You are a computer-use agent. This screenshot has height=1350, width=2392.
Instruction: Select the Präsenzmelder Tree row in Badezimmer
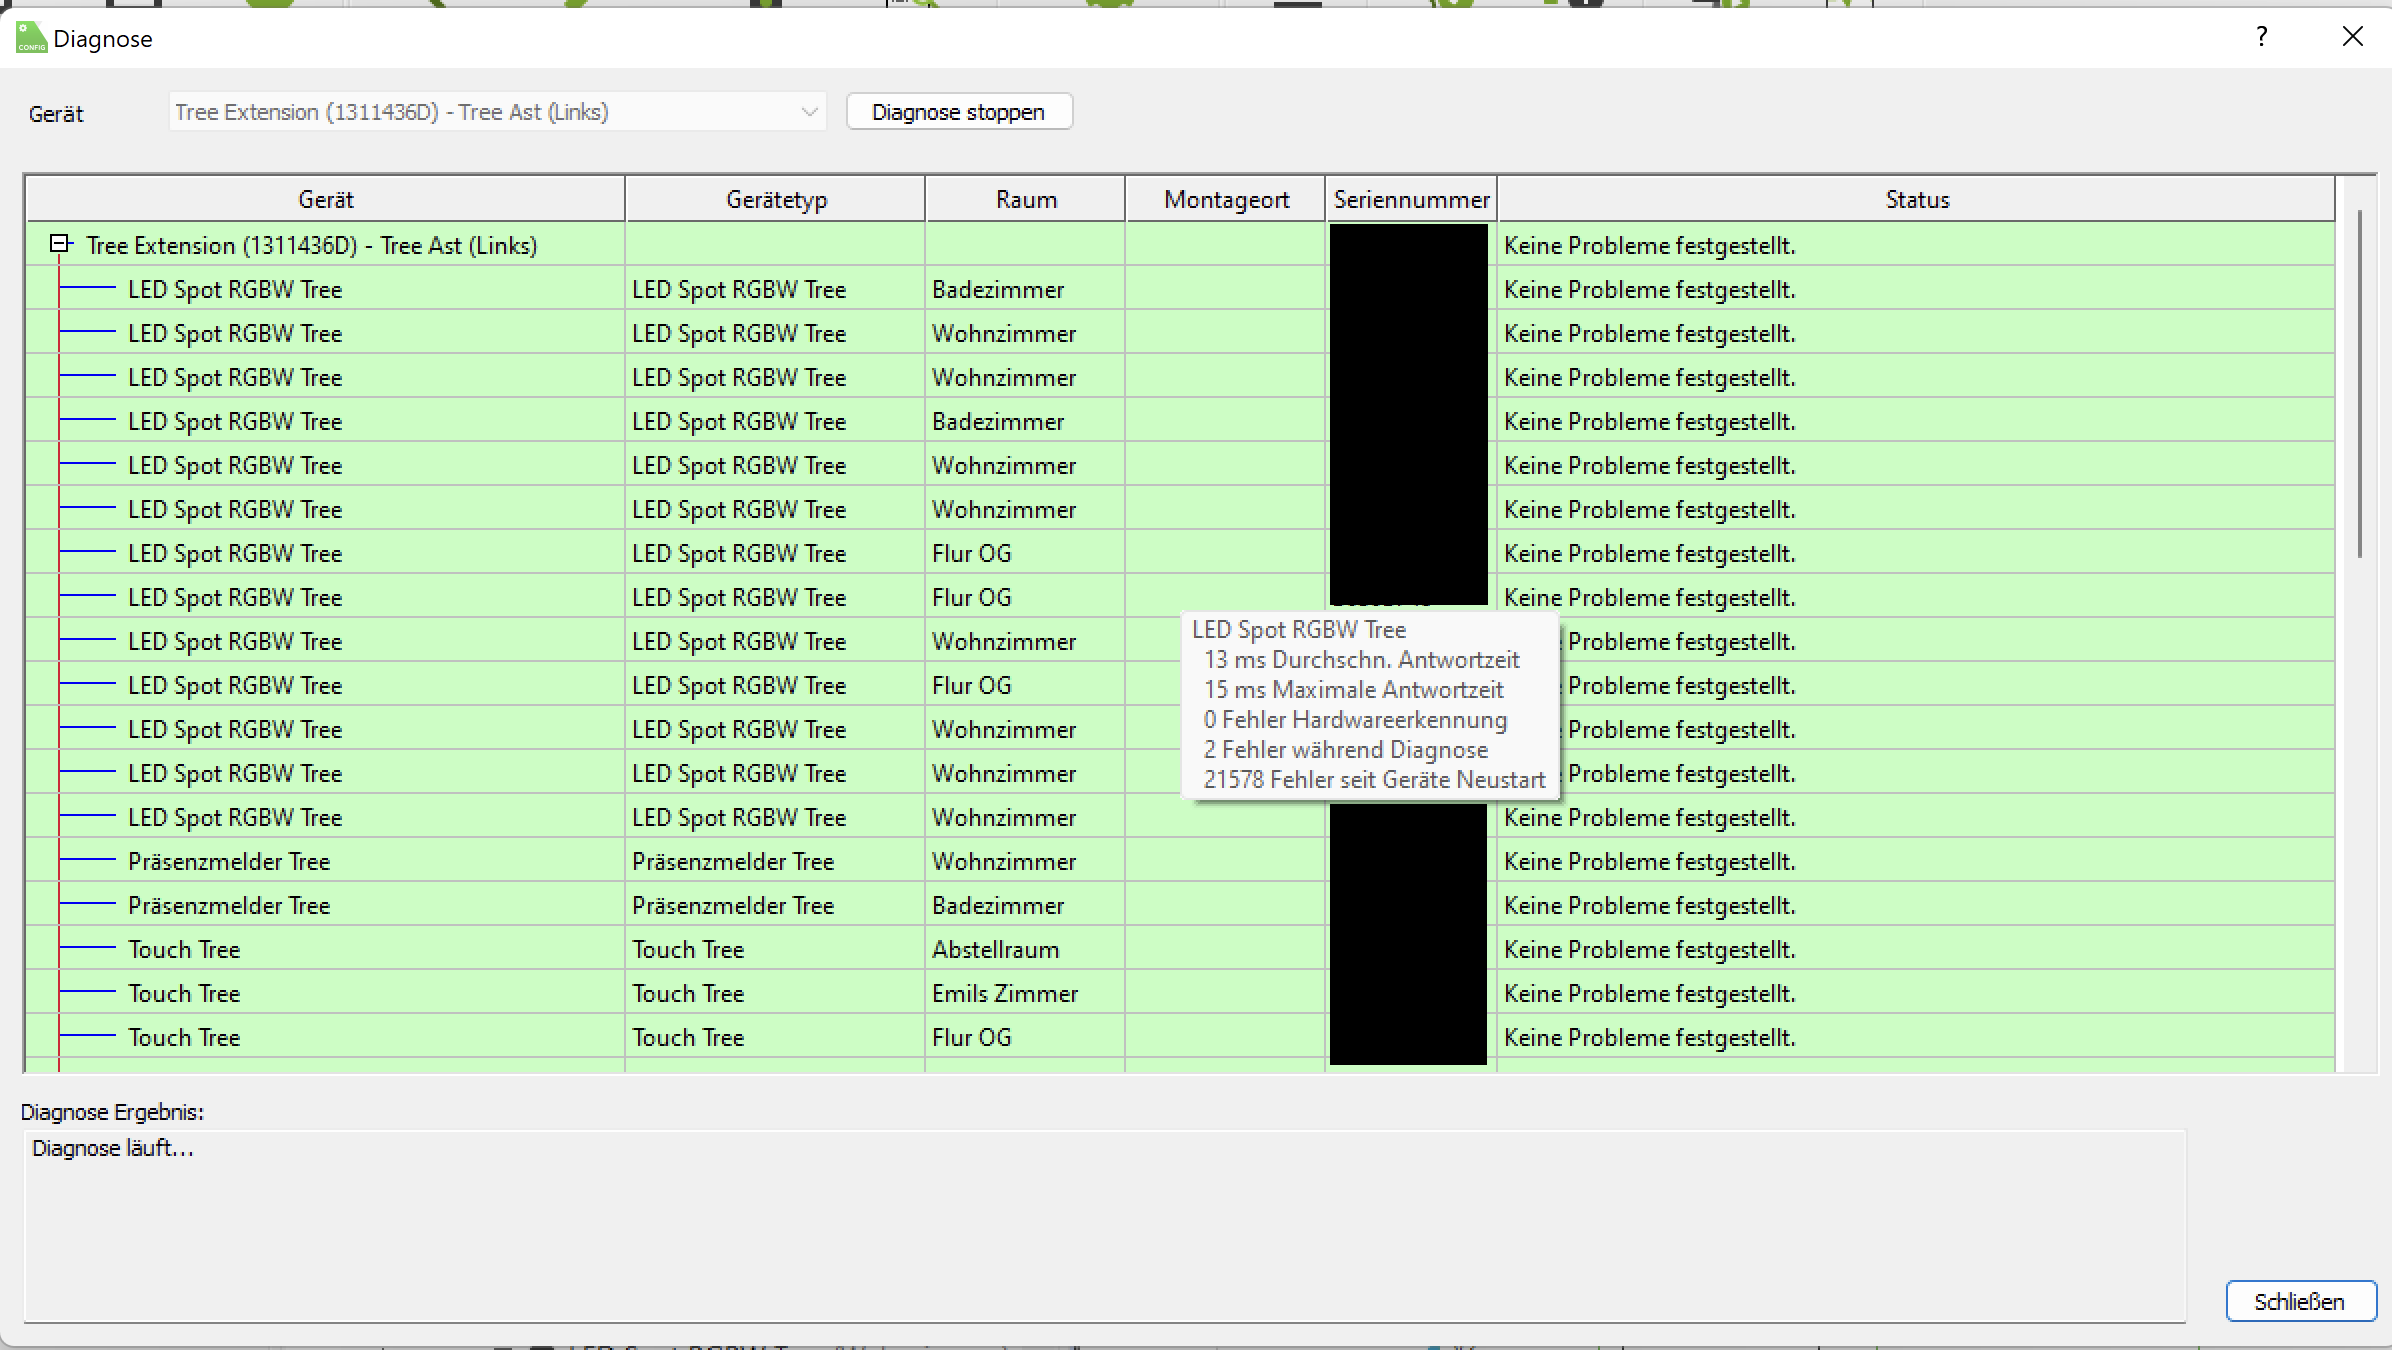[229, 905]
